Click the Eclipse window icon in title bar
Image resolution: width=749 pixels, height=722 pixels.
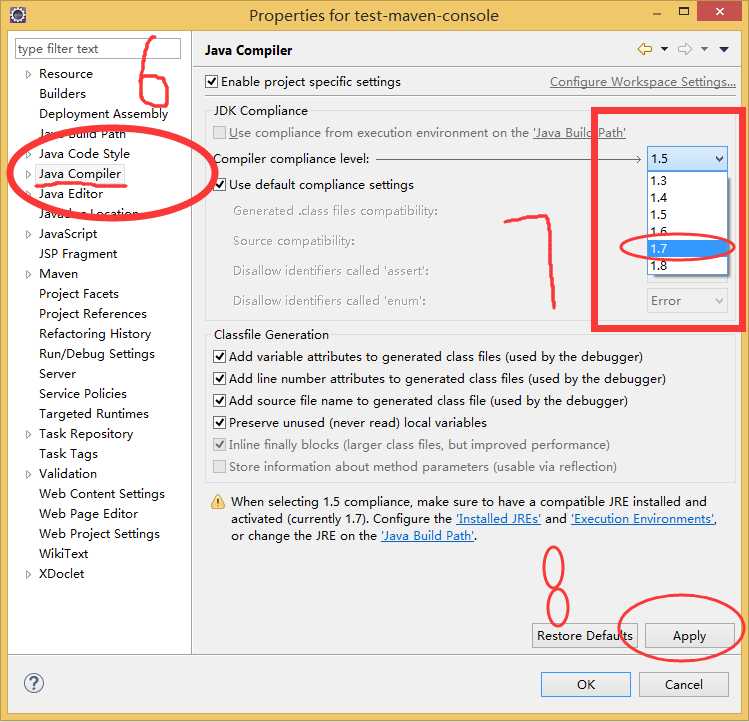tap(18, 15)
